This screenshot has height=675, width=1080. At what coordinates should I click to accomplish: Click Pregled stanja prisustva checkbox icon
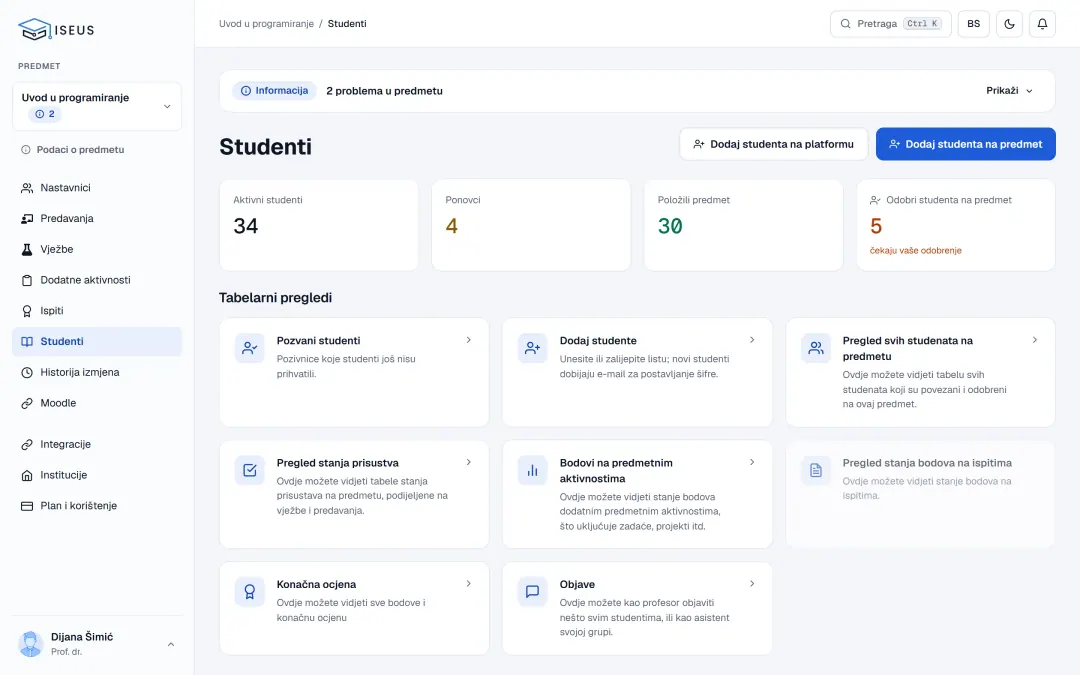(249, 470)
